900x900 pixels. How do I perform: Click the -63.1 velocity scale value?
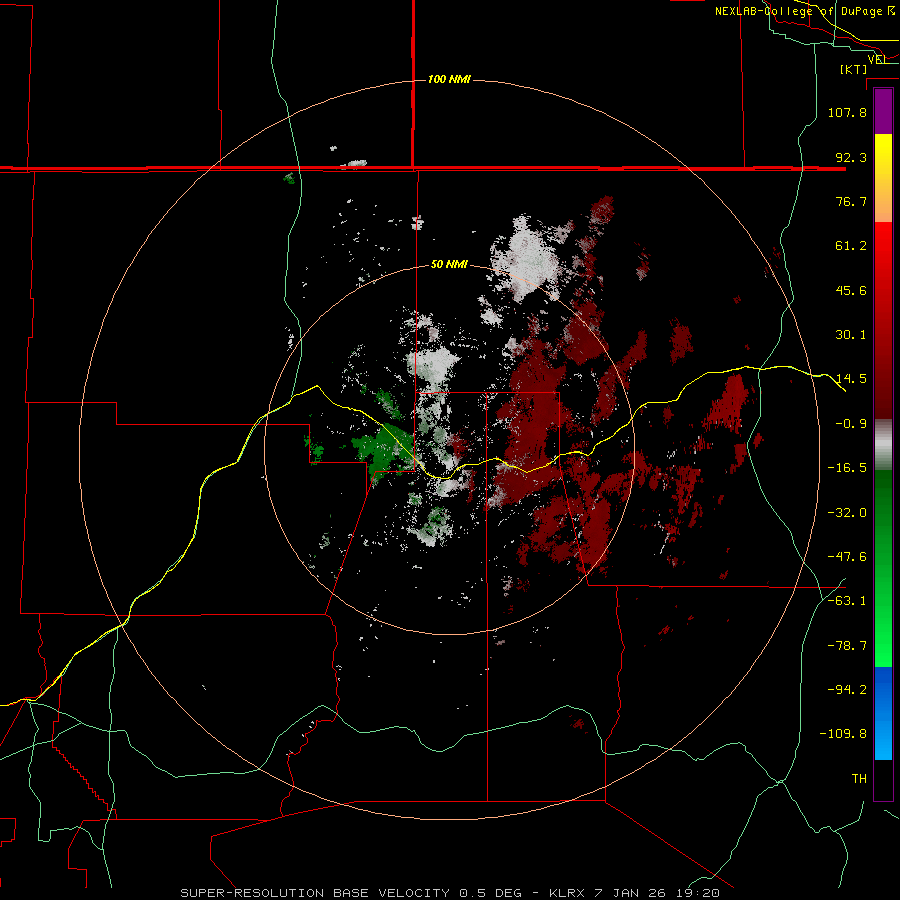(x=847, y=601)
